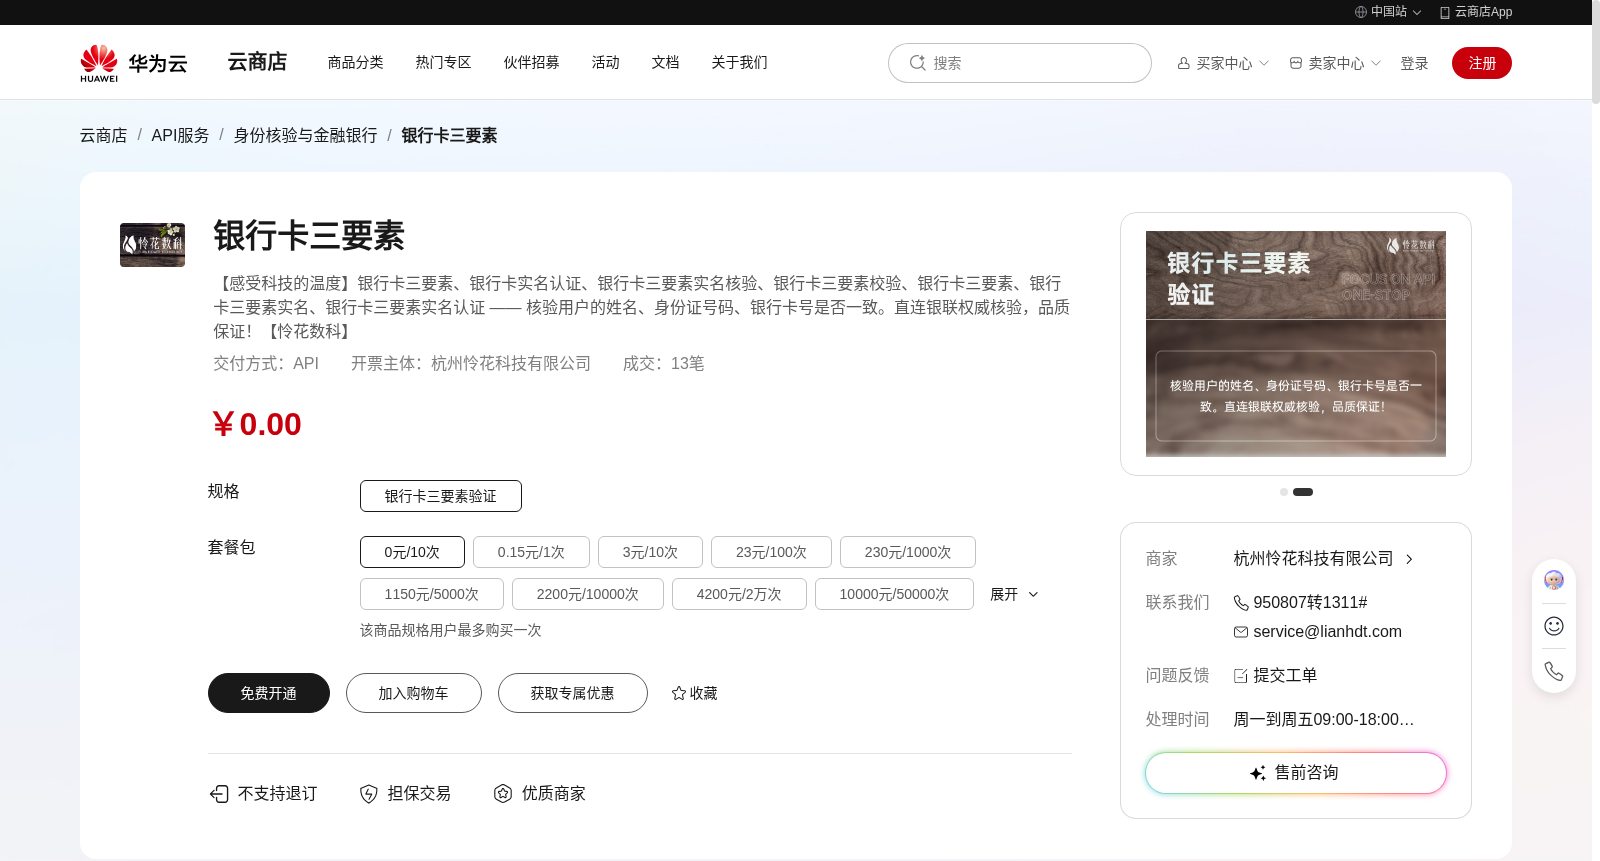Select the 10000元/50000次 package
The image size is (1600, 861).
point(894,594)
